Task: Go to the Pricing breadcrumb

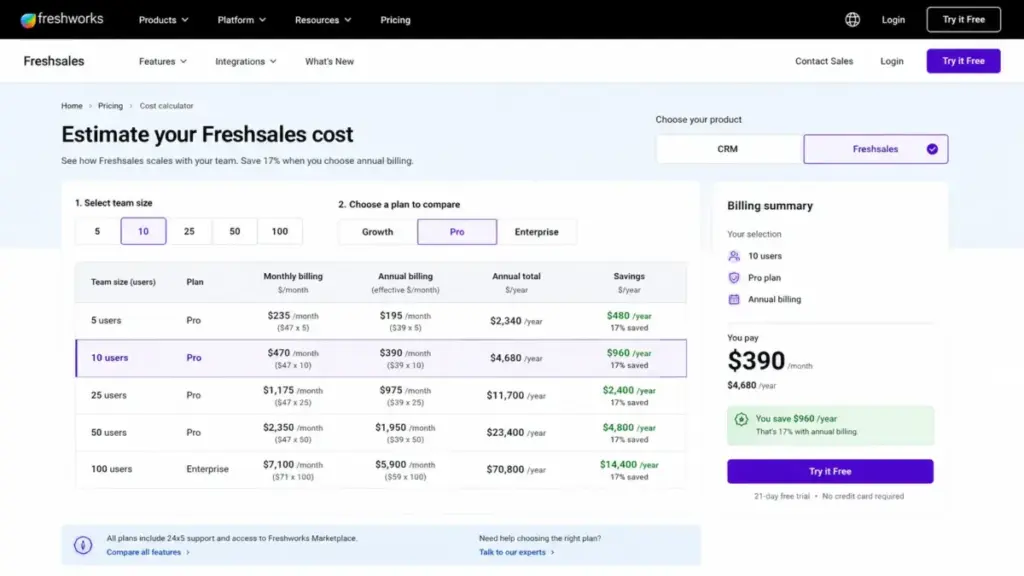Action: pyautogui.click(x=110, y=106)
